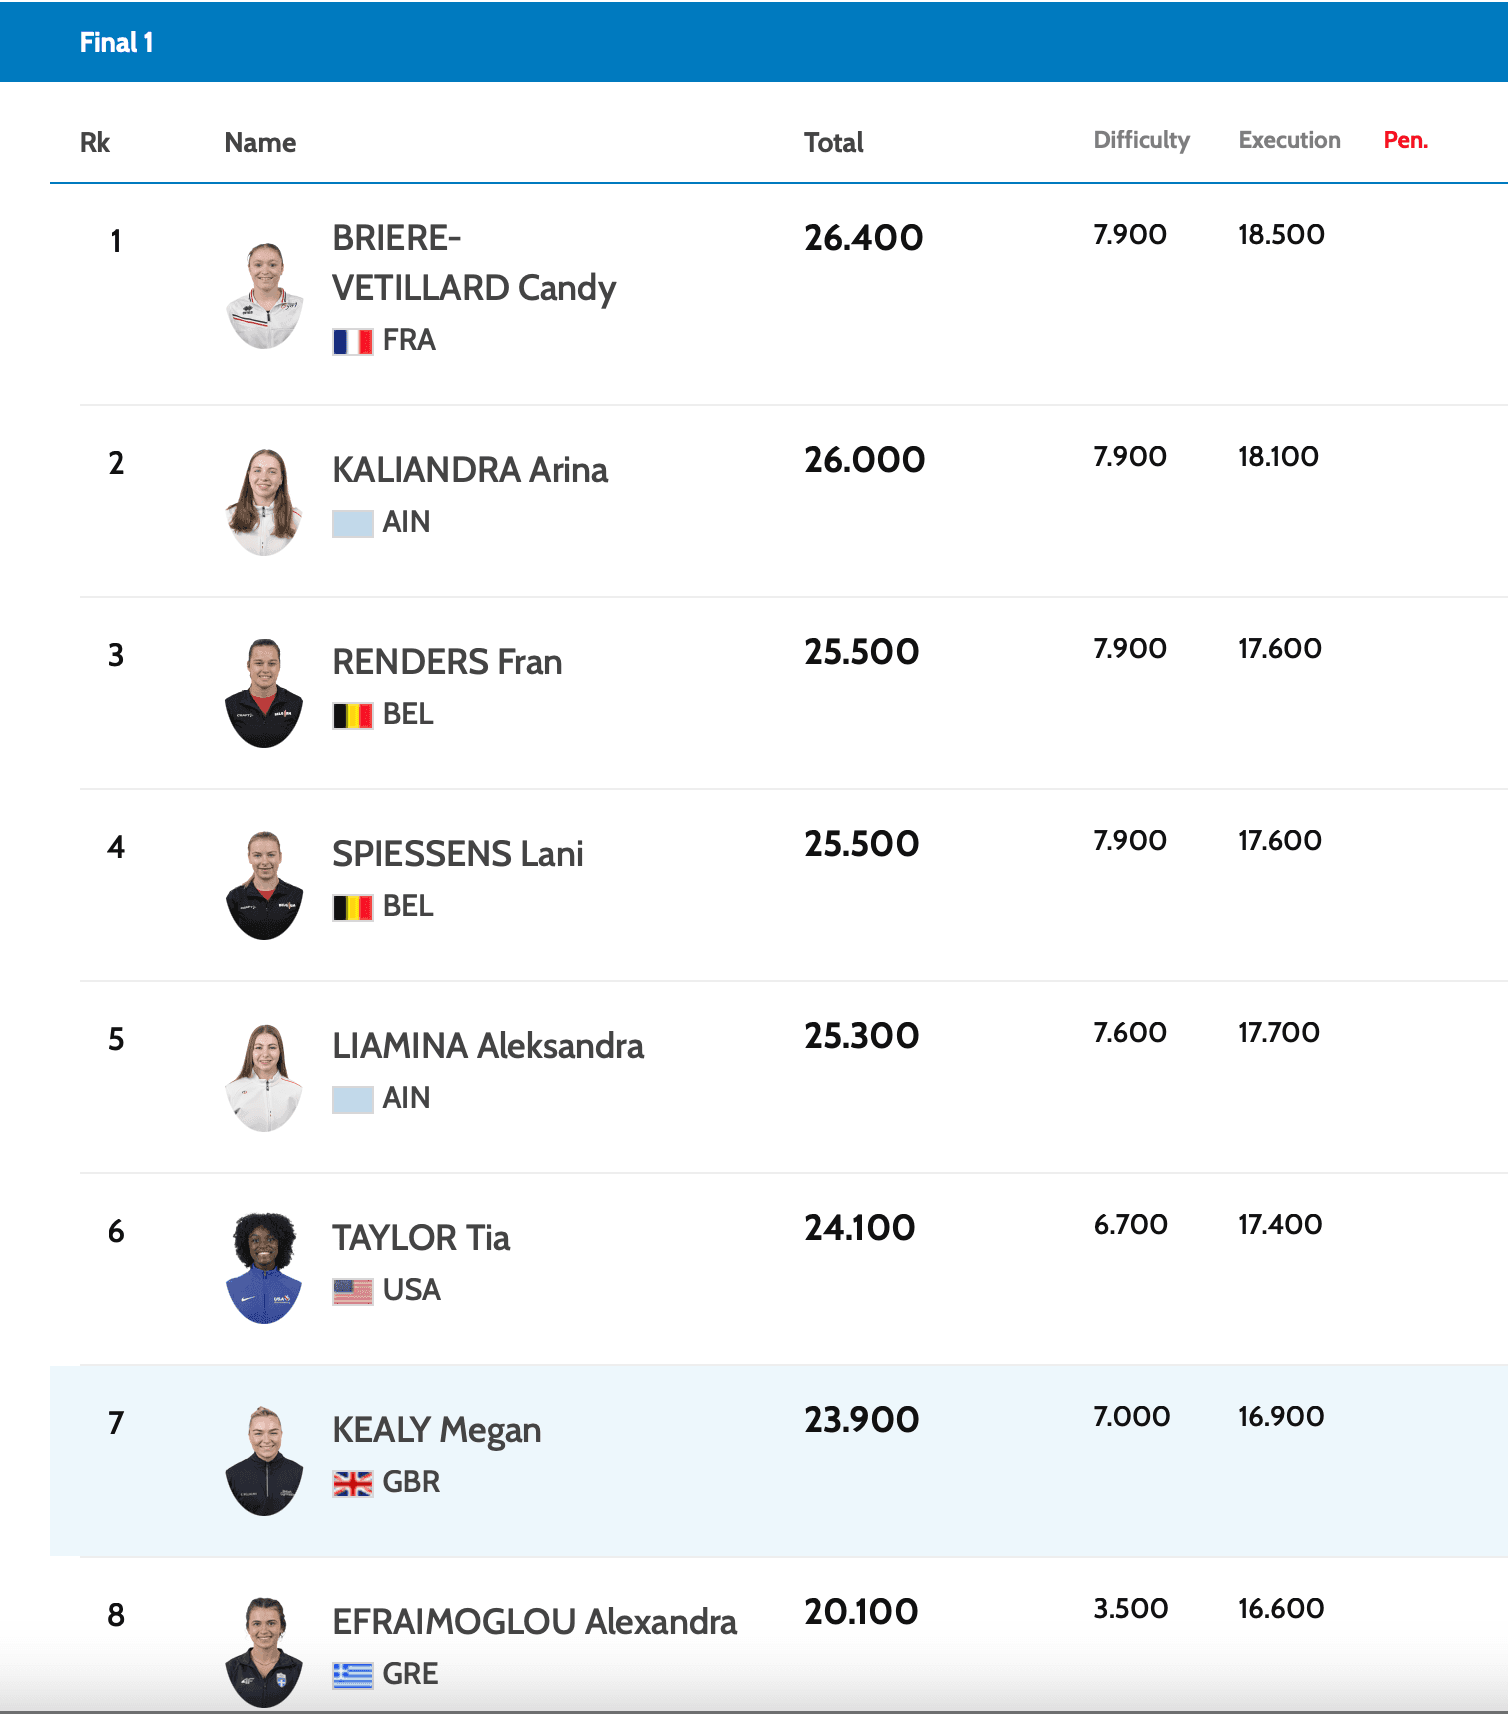This screenshot has width=1508, height=1714.
Task: Click the red Pen. column header
Action: [x=1405, y=140]
